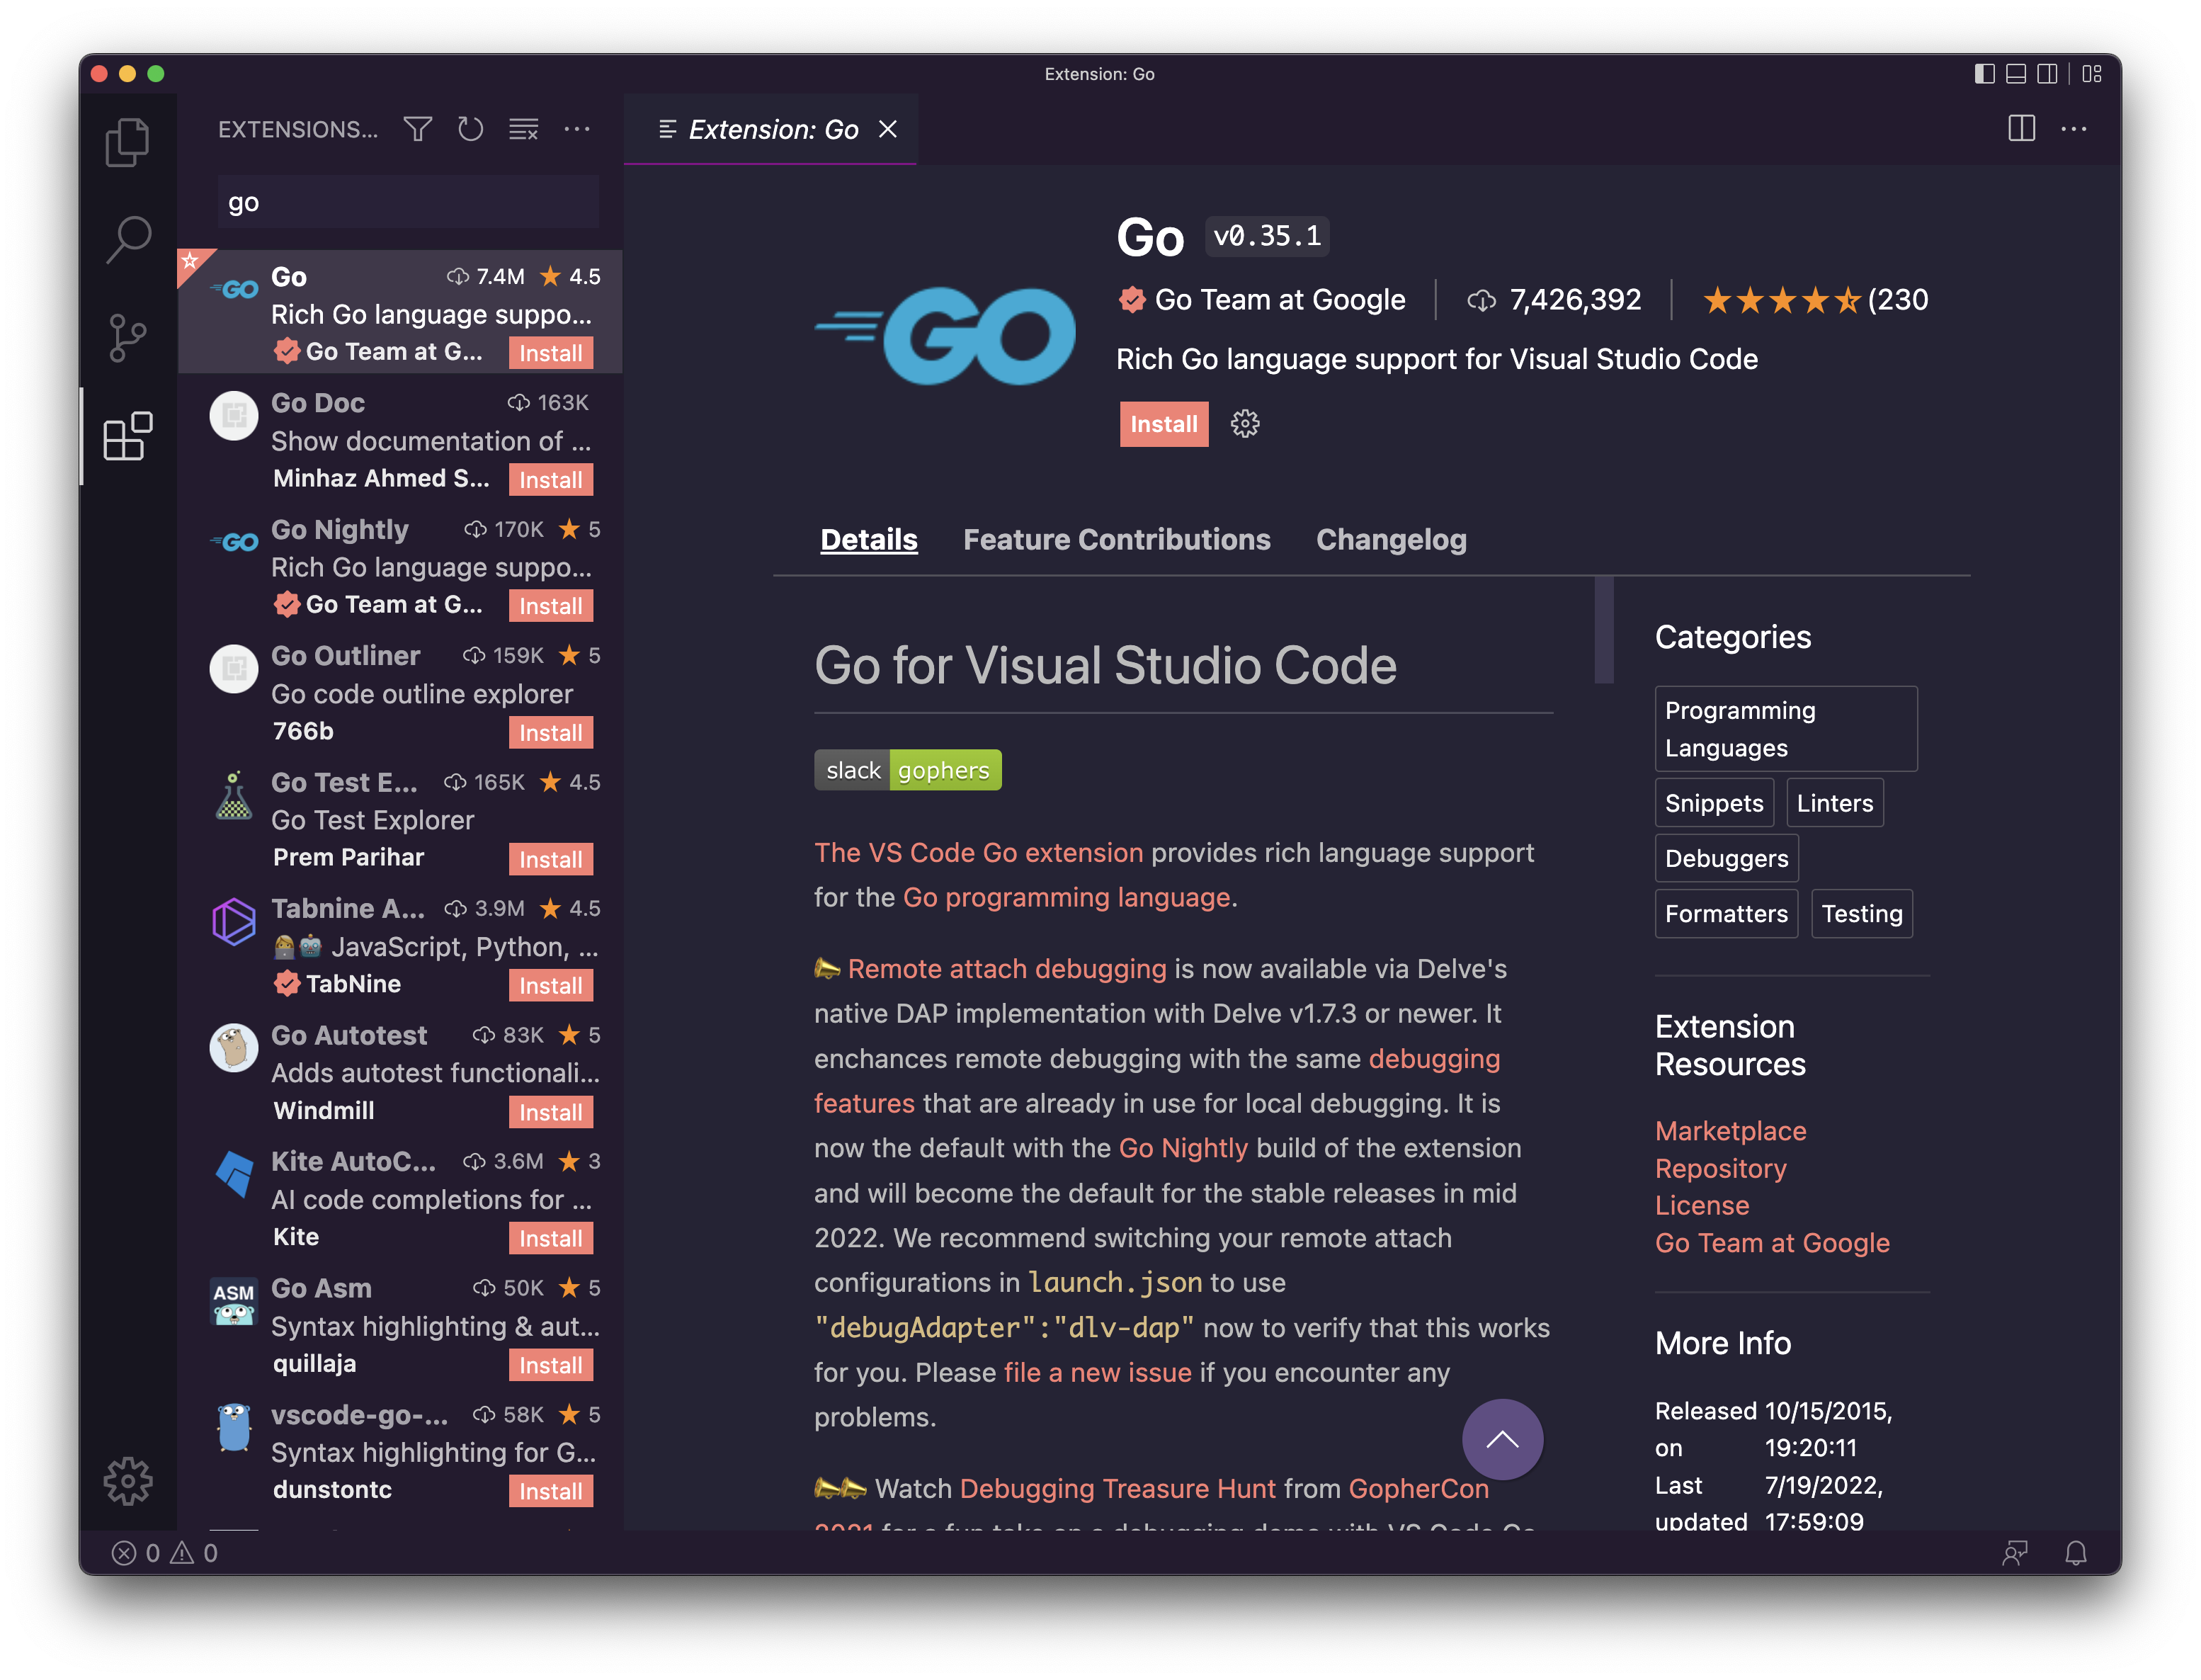Open Go extension's manage gear icon
This screenshot has width=2201, height=1680.
pyautogui.click(x=1244, y=424)
